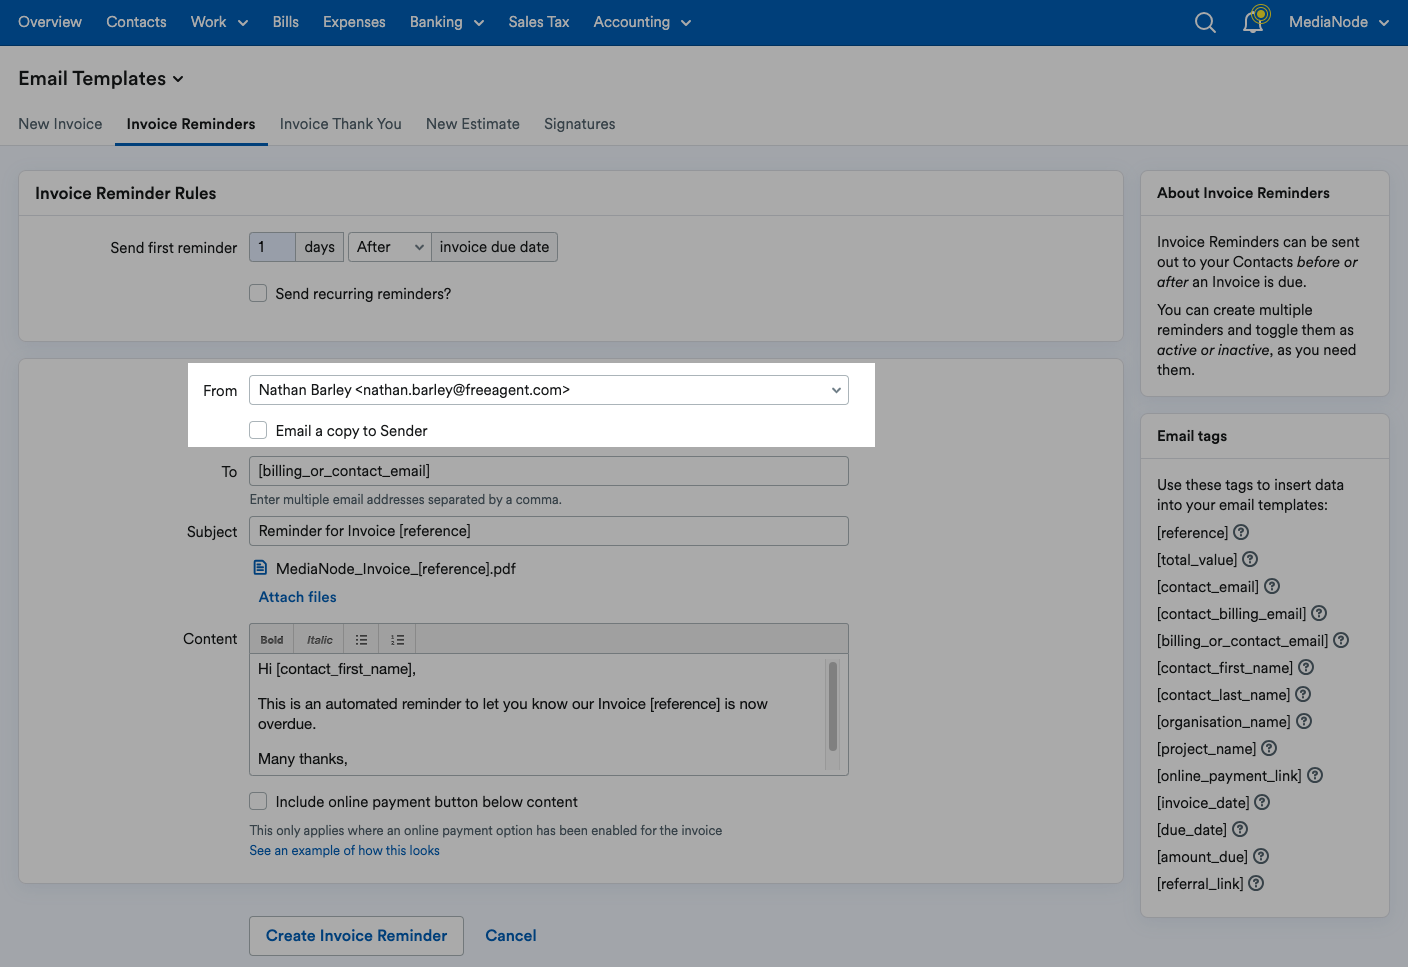Click the Content editor scrollbar

(833, 706)
